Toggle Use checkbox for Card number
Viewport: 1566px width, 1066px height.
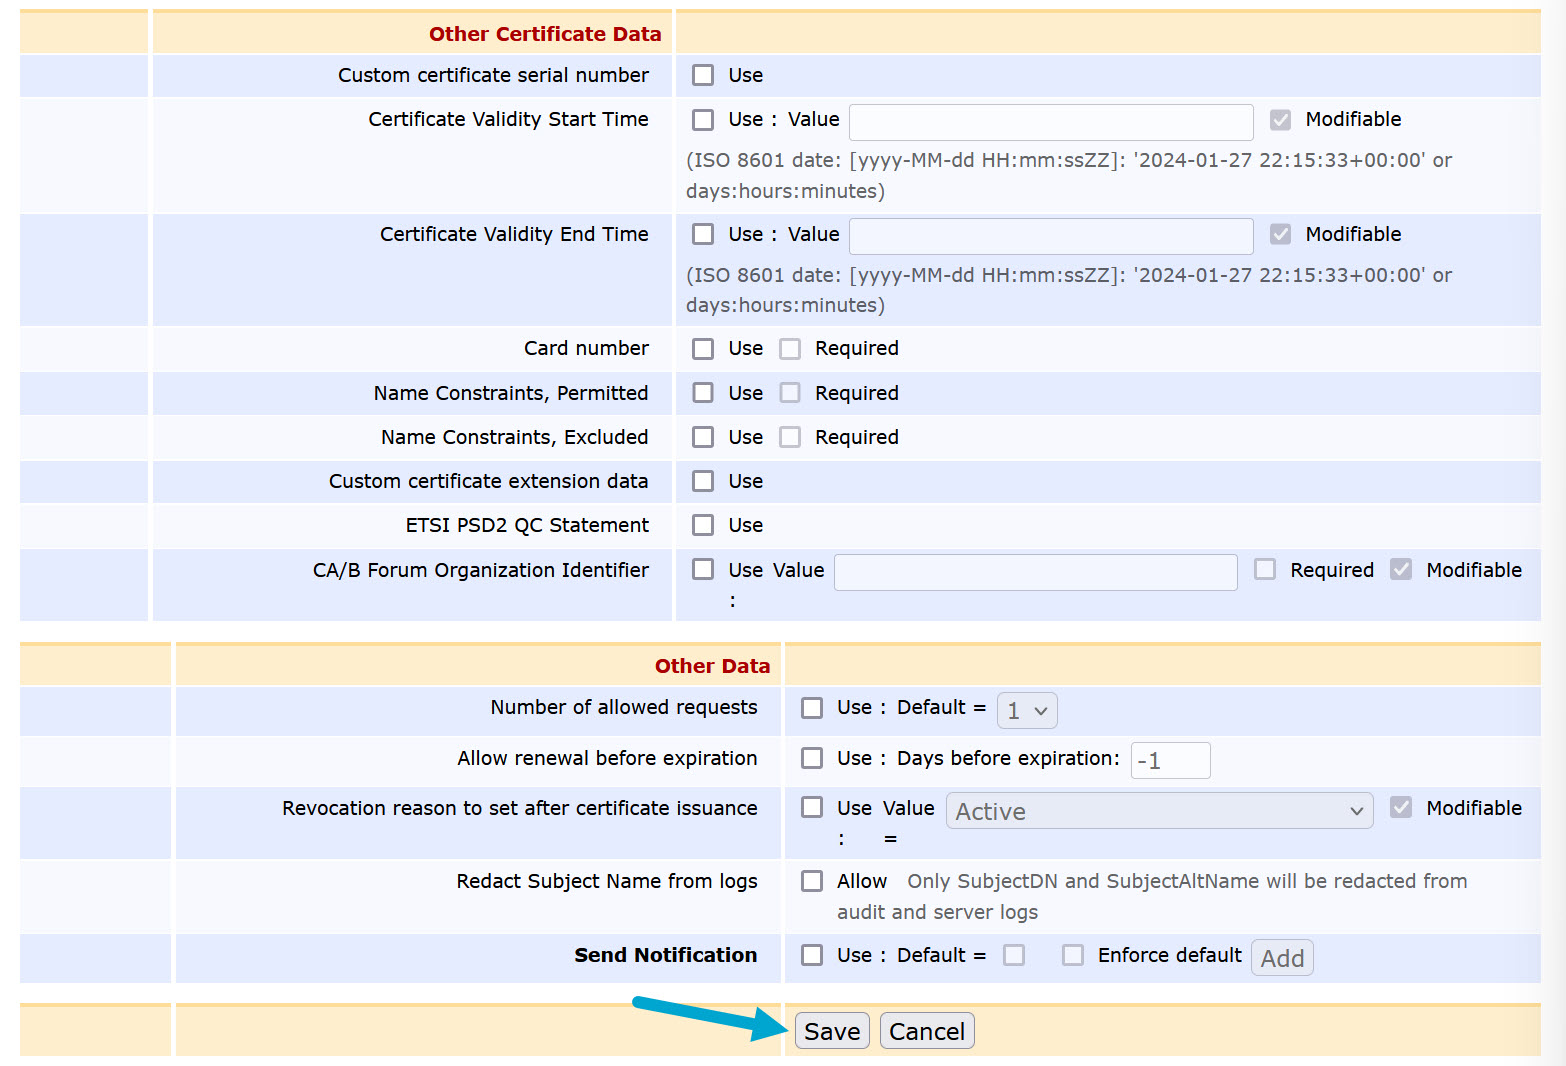point(703,349)
